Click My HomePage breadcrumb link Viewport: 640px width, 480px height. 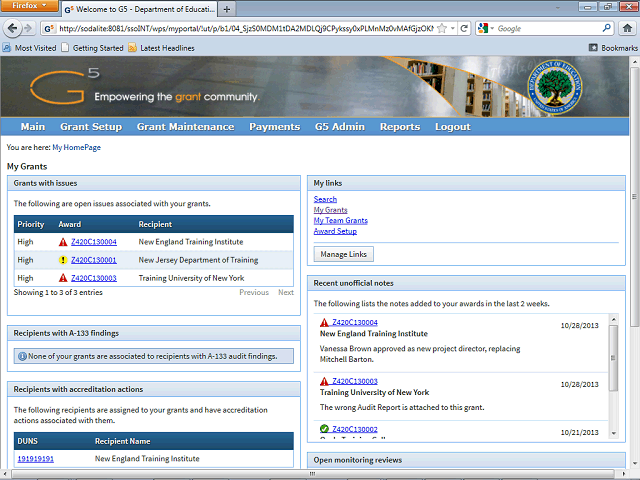(x=76, y=147)
